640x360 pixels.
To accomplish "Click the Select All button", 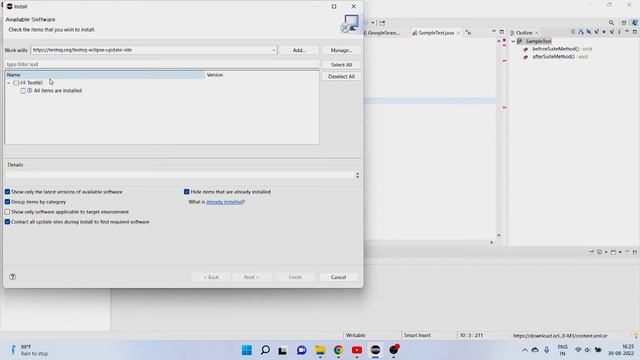I will coord(341,65).
